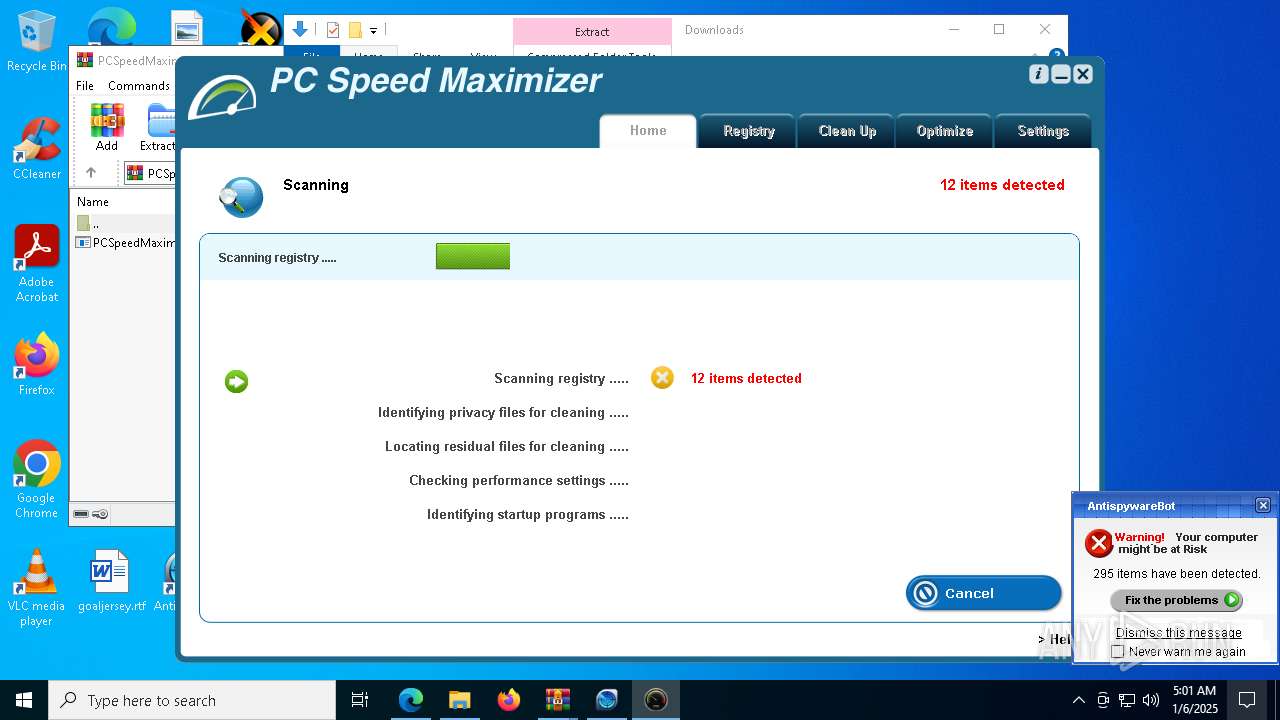This screenshot has height=720, width=1280.
Task: Open VLC media player desktop shortcut
Action: tap(37, 588)
